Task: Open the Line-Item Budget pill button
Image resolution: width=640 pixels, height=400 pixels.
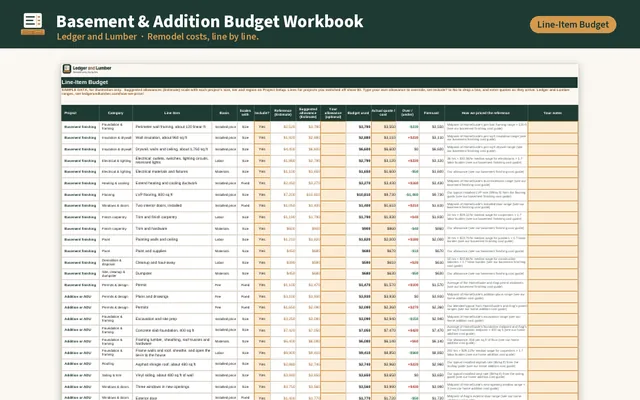Action: point(573,24)
